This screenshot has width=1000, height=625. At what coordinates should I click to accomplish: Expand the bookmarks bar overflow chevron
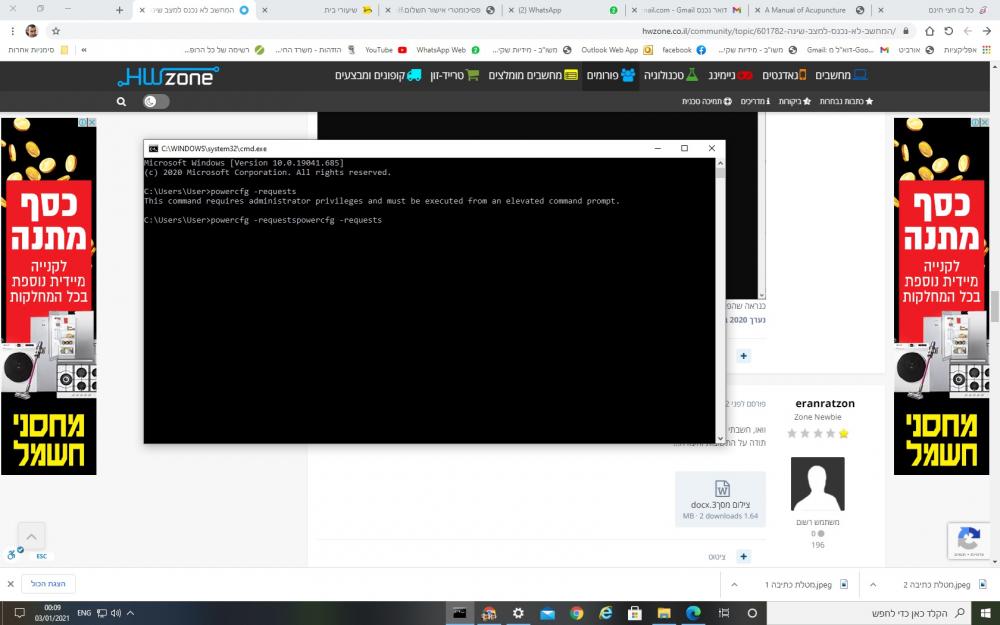click(x=84, y=50)
